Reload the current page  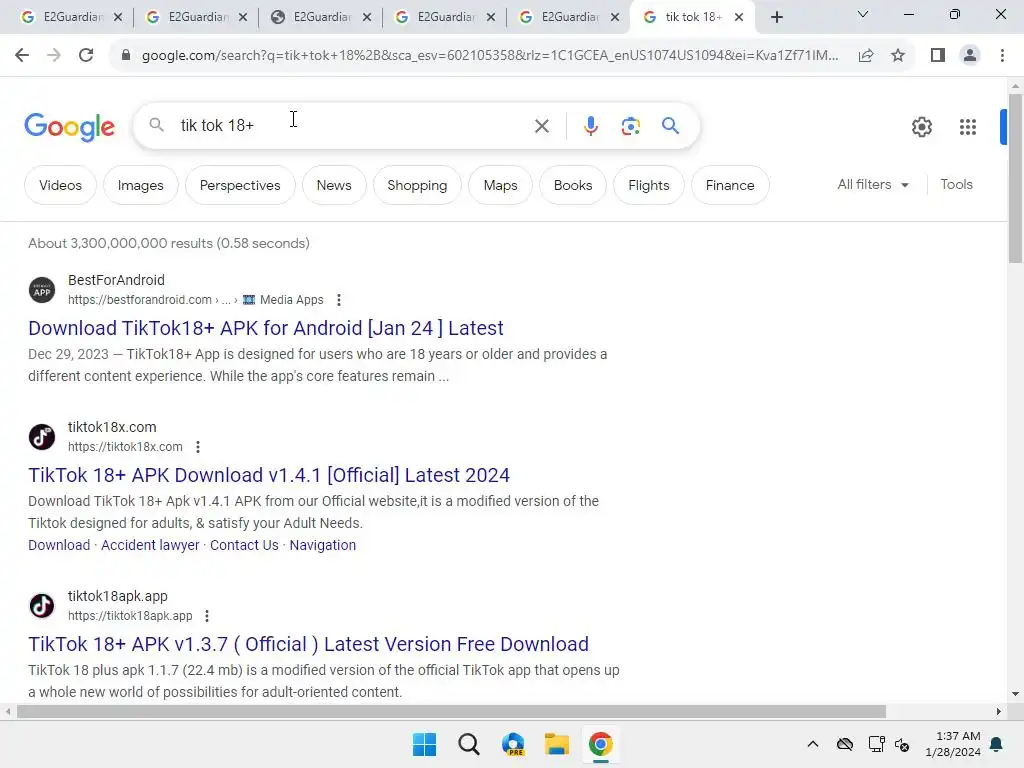pos(86,56)
